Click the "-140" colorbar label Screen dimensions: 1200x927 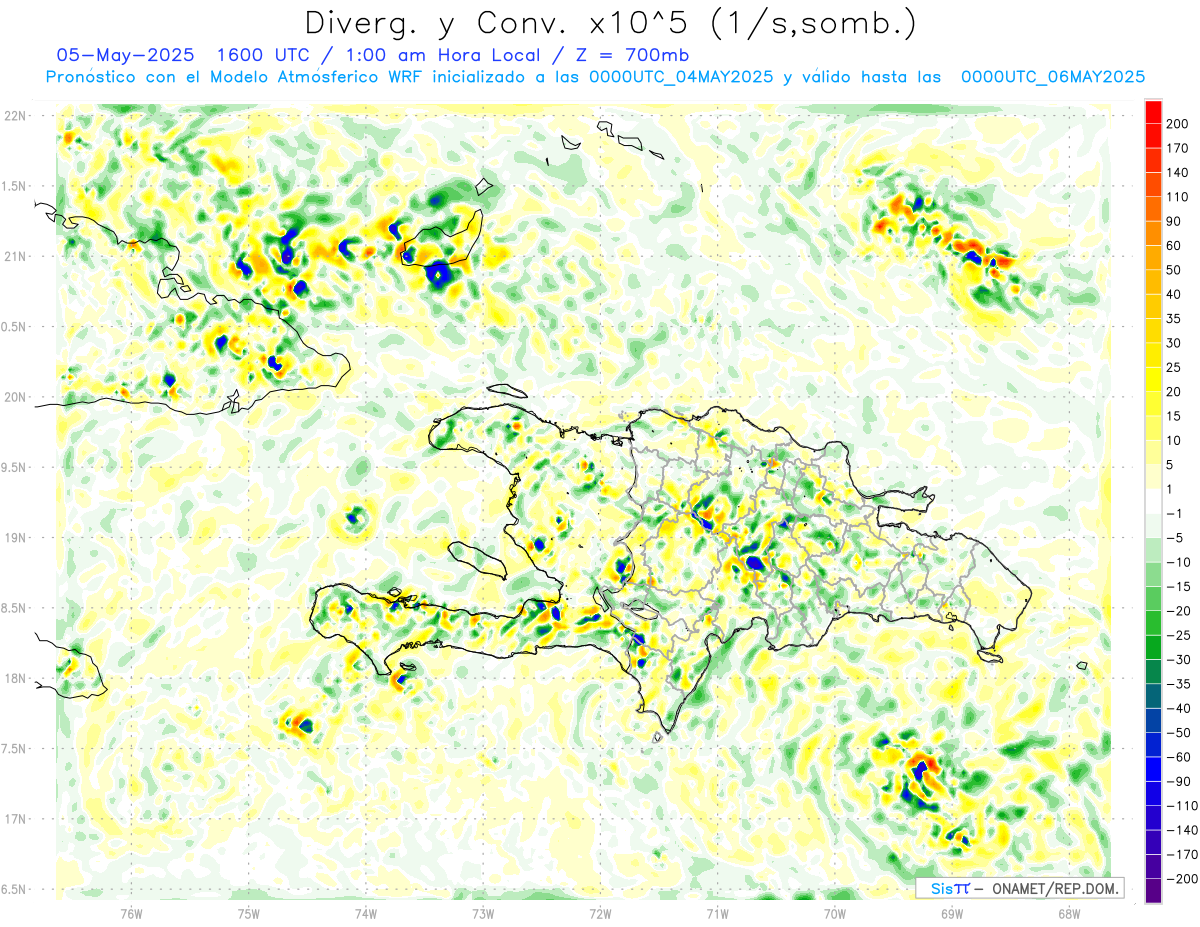(1181, 830)
